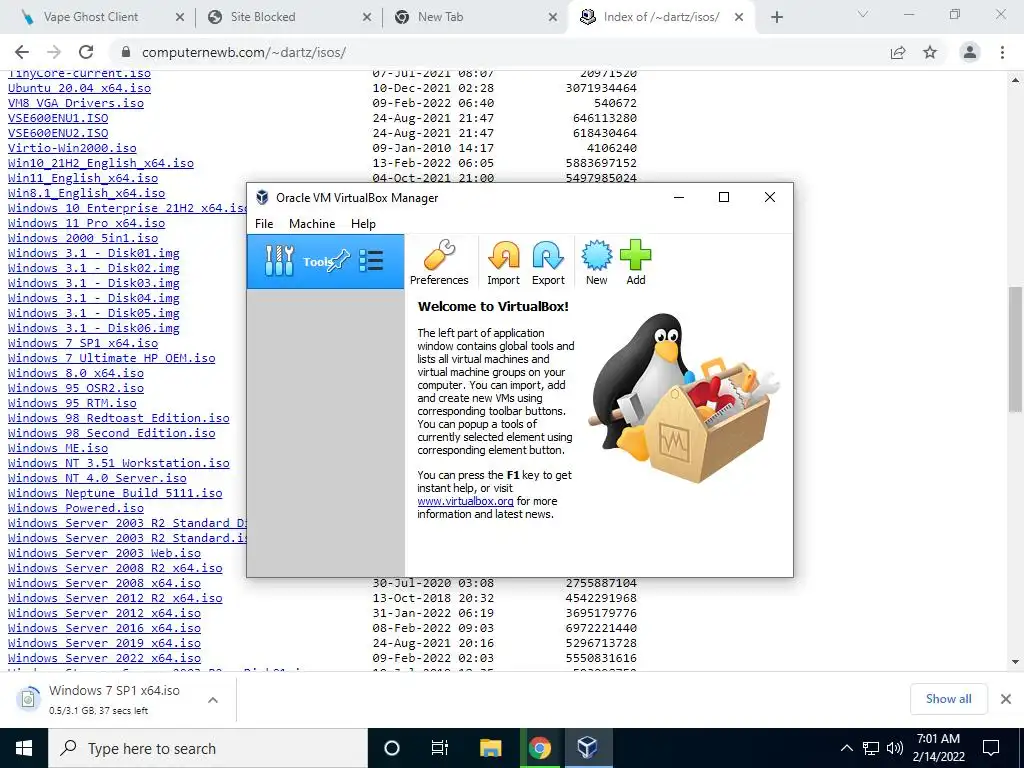The image size is (1024, 768).
Task: Click the scrollbar down arrow
Action: point(1015,662)
